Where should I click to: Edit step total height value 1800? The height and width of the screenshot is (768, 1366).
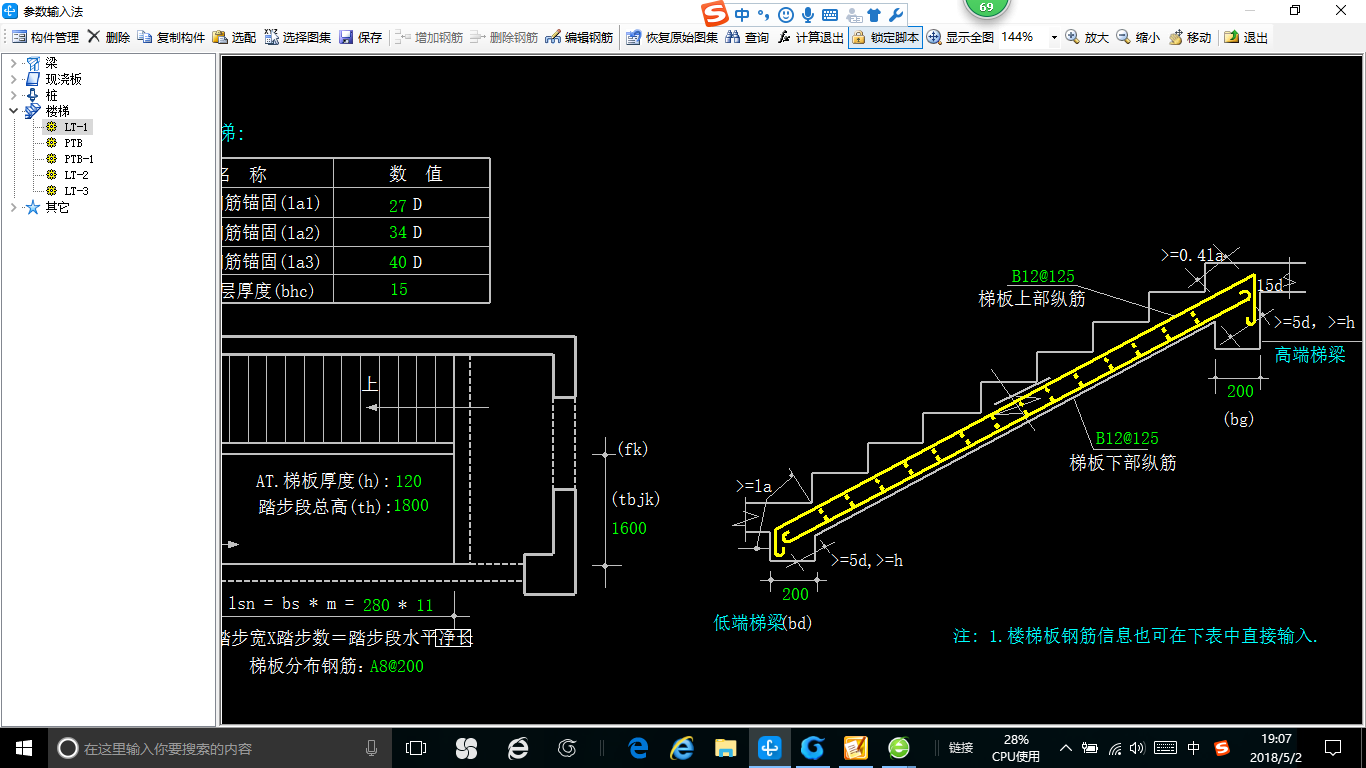[x=410, y=506]
